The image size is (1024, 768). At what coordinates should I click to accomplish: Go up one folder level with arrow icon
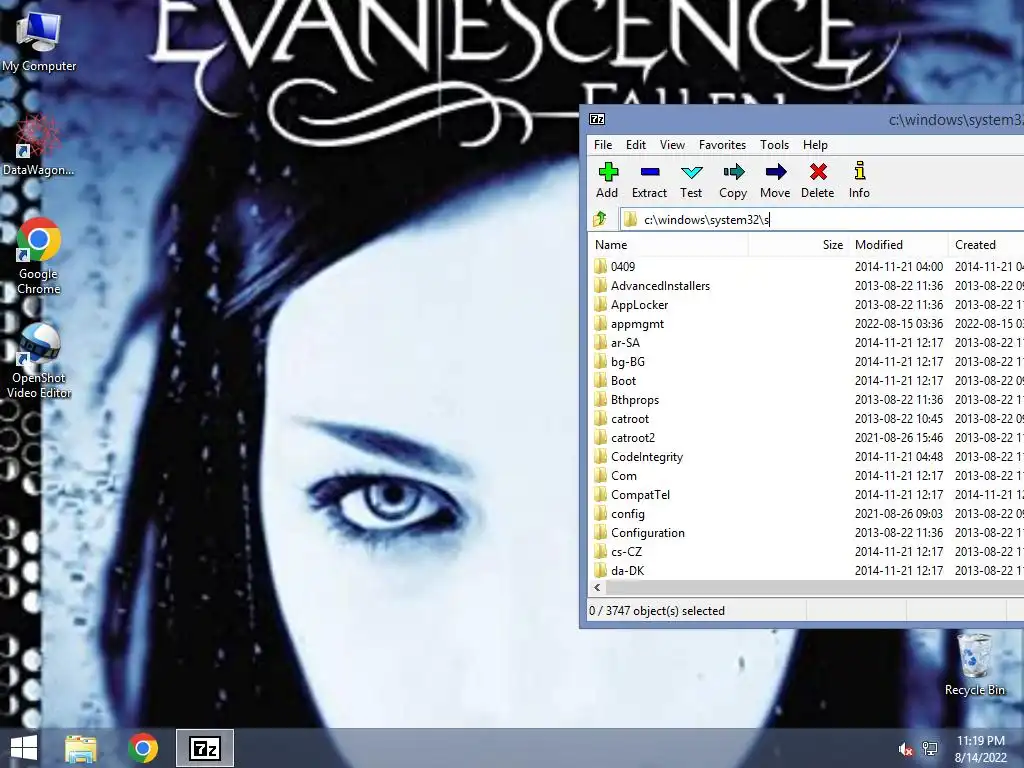click(600, 219)
